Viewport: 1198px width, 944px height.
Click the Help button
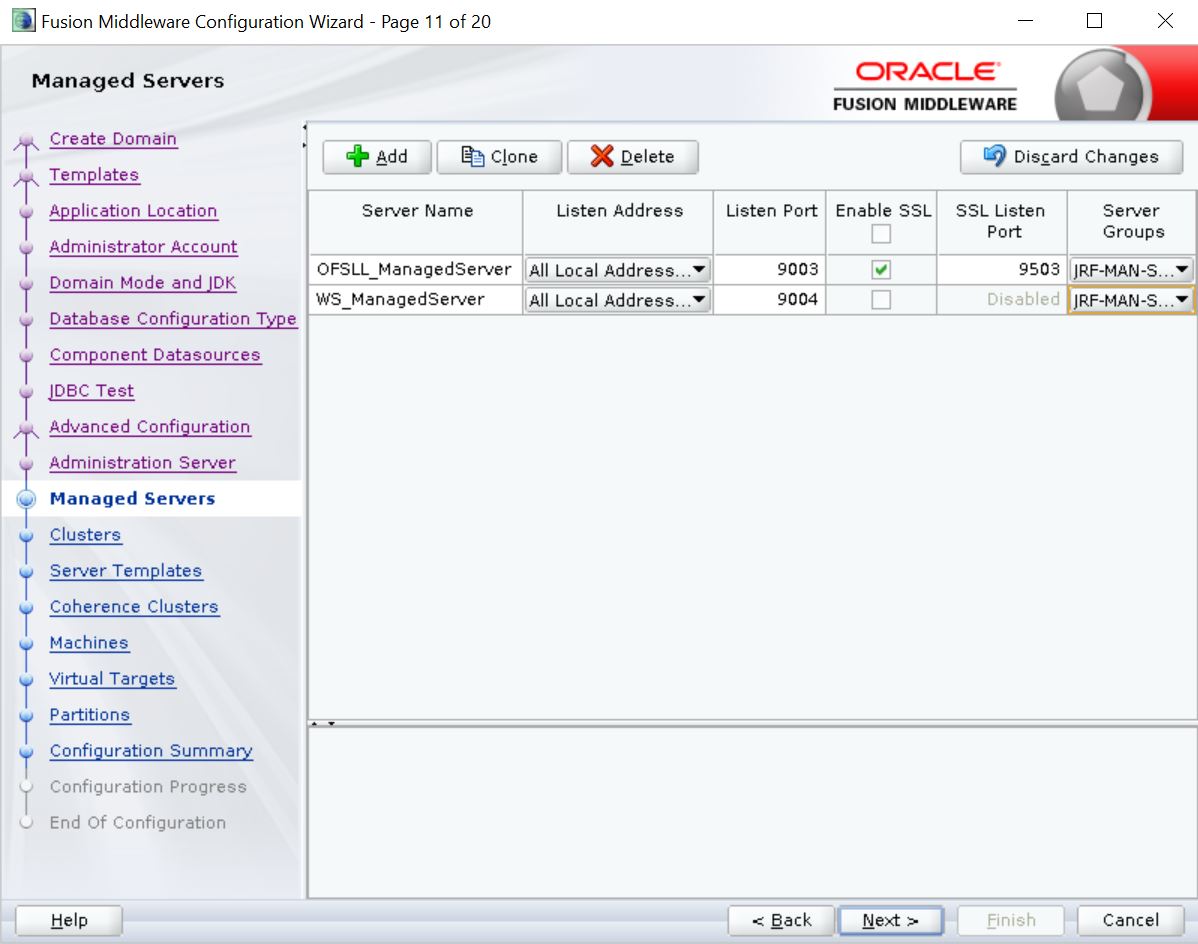click(69, 920)
